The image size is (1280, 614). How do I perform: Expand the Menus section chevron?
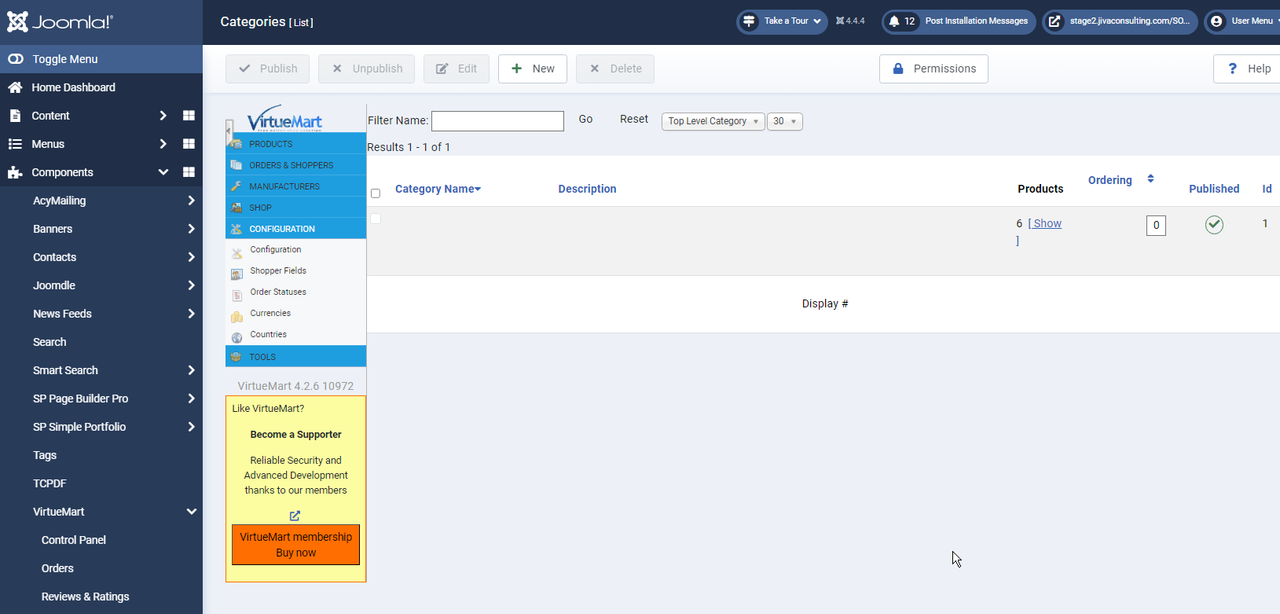163,144
